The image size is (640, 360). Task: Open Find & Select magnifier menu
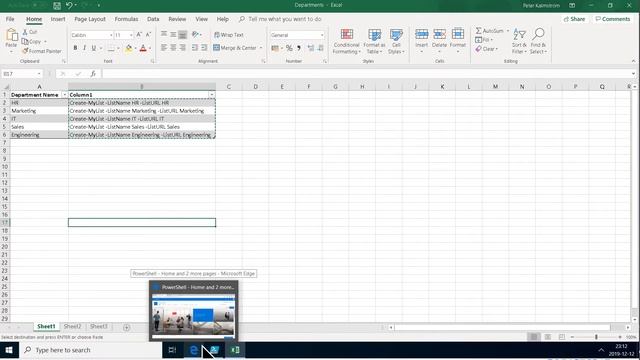click(x=538, y=41)
